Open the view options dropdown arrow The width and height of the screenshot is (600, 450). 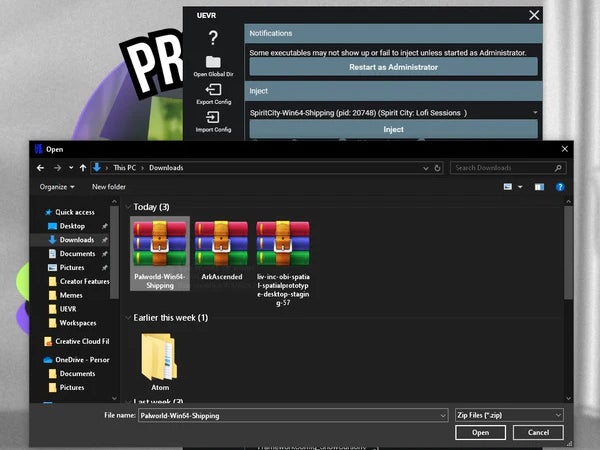pos(520,187)
